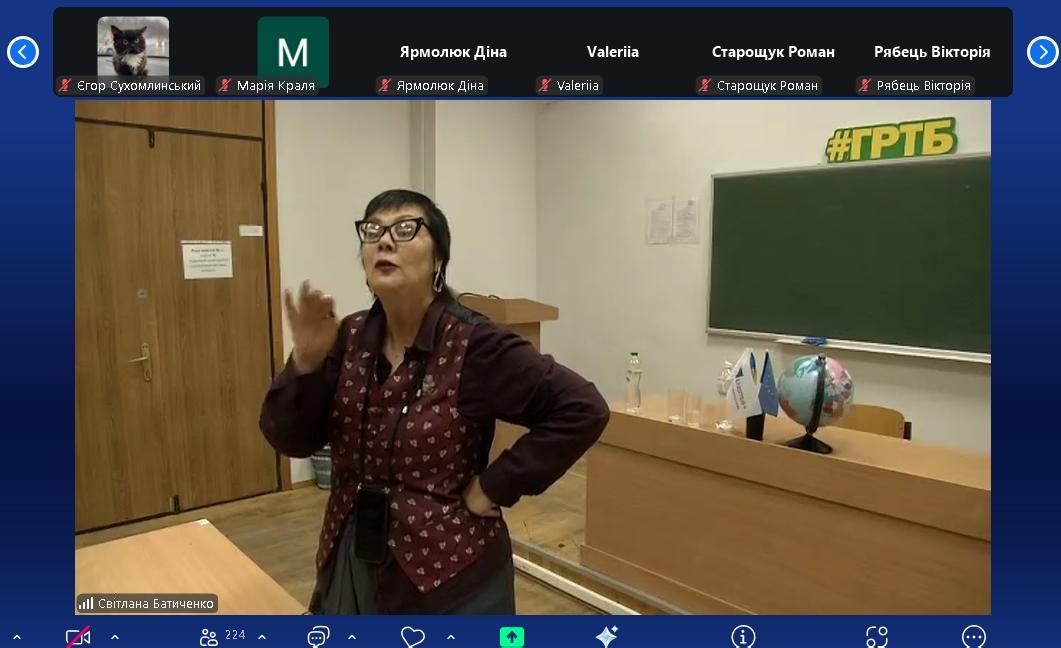This screenshot has height=648, width=1061.
Task: Open the AI Companion sparkle icon
Action: [606, 637]
